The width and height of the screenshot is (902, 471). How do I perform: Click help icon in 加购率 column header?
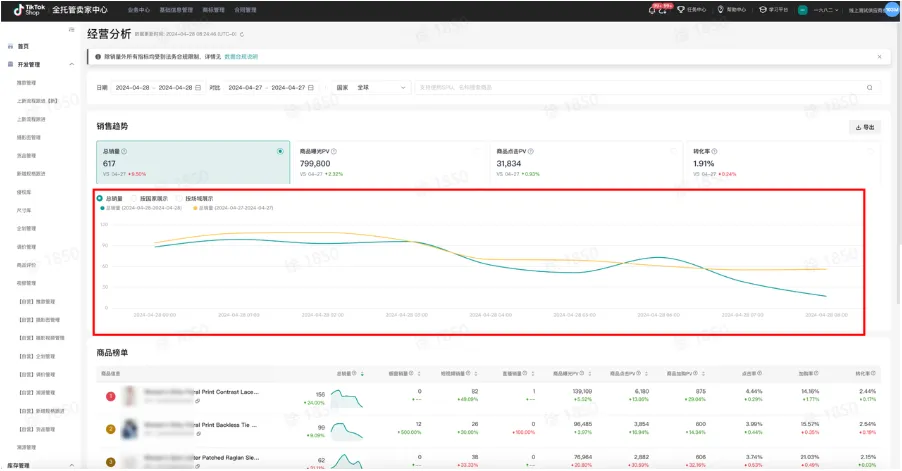pyautogui.click(x=816, y=374)
